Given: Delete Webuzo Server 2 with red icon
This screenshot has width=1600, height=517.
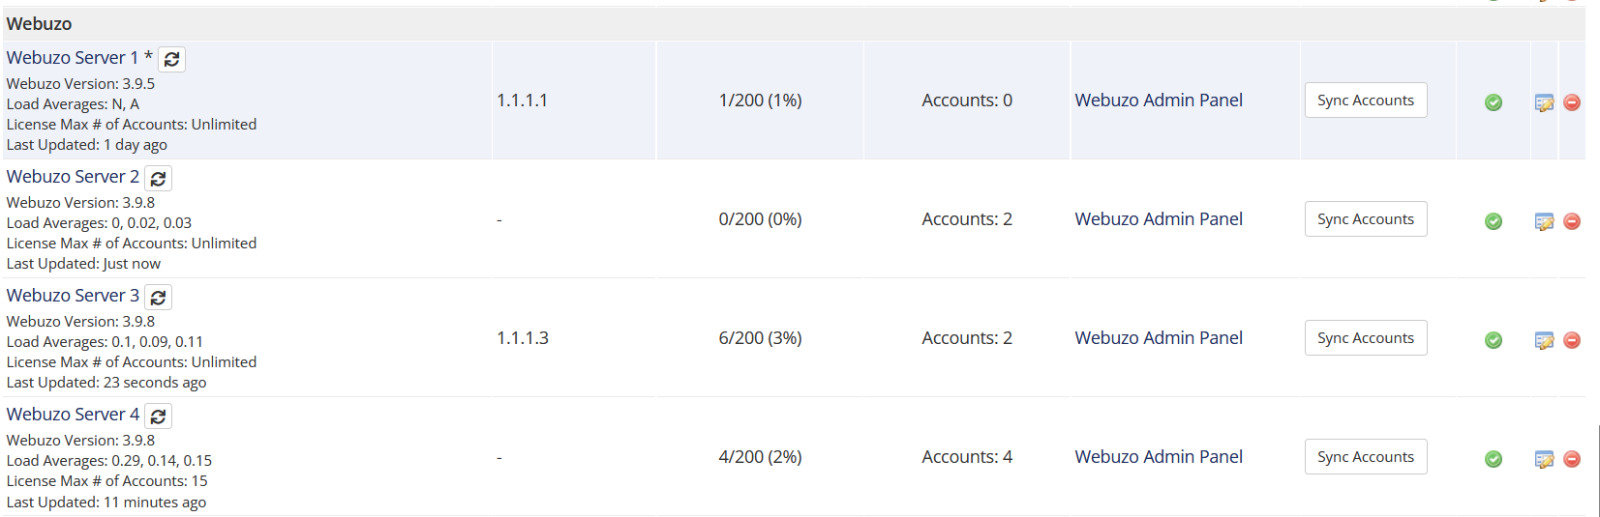Looking at the screenshot, I should [1572, 221].
